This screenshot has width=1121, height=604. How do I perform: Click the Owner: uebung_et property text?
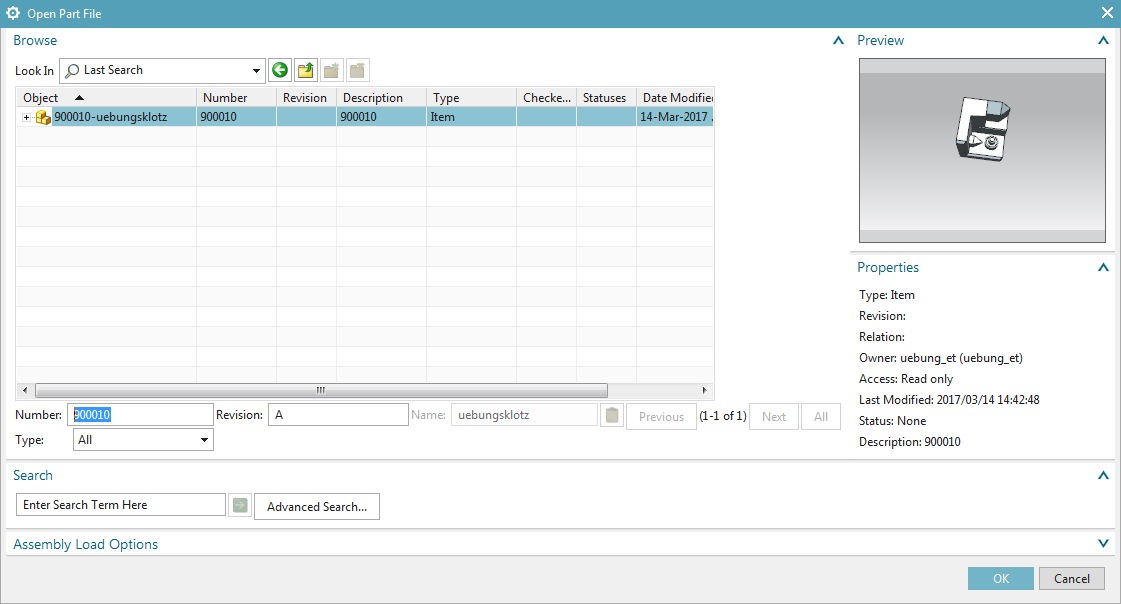pyautogui.click(x=941, y=358)
